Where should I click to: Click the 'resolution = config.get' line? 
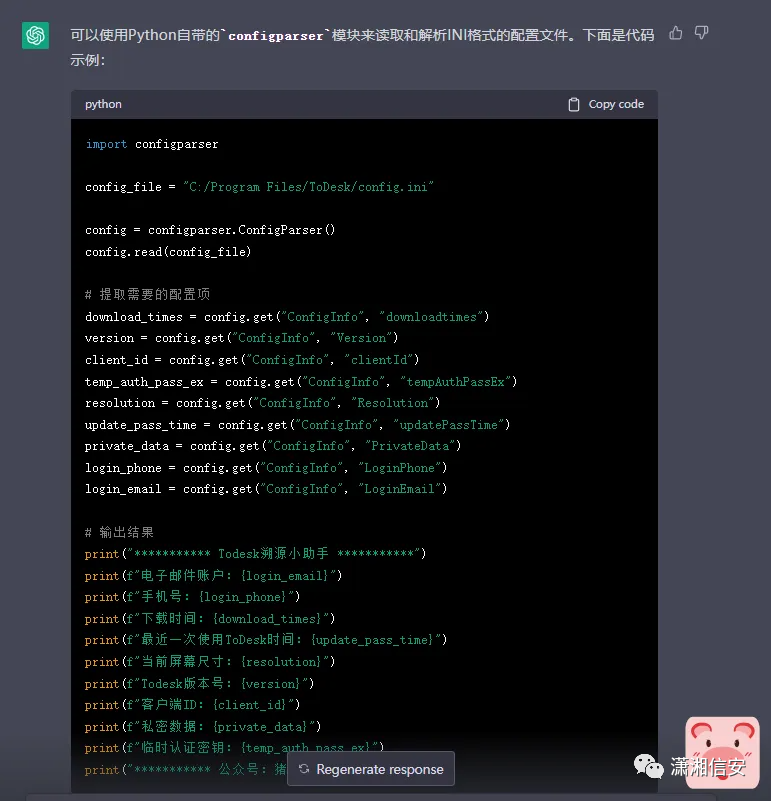(263, 403)
